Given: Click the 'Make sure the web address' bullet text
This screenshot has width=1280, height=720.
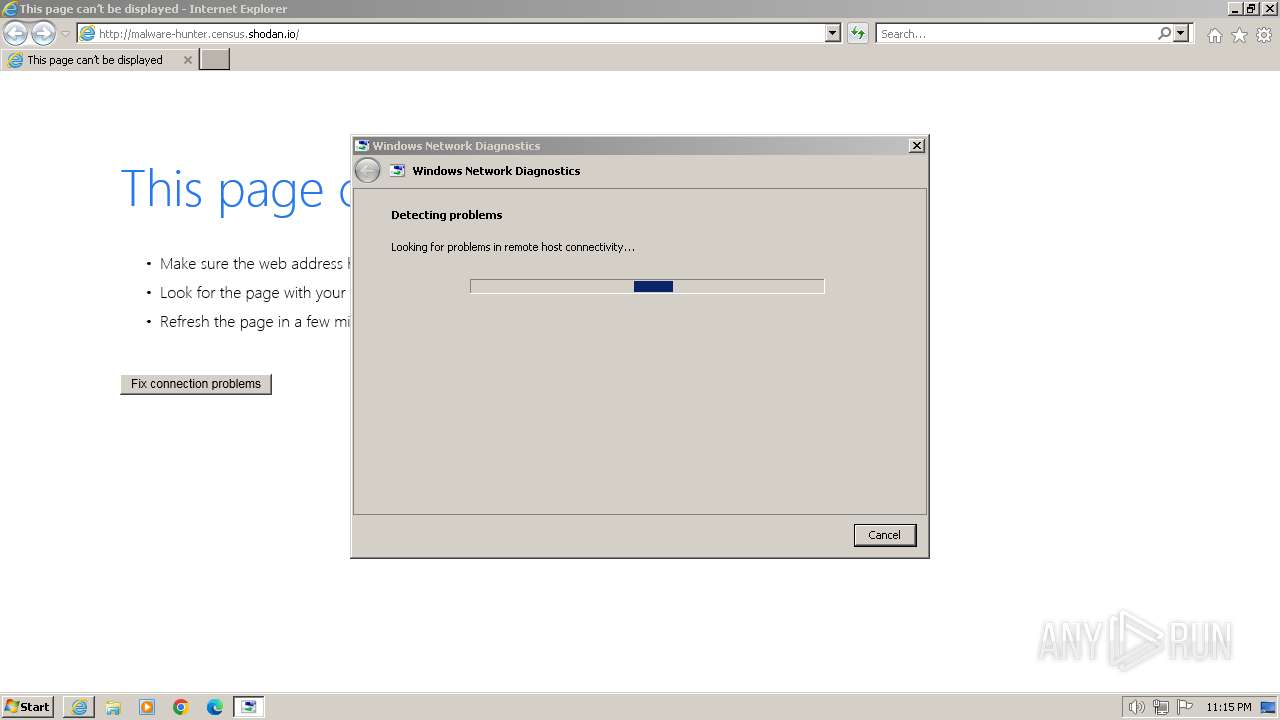Looking at the screenshot, I should pos(253,264).
